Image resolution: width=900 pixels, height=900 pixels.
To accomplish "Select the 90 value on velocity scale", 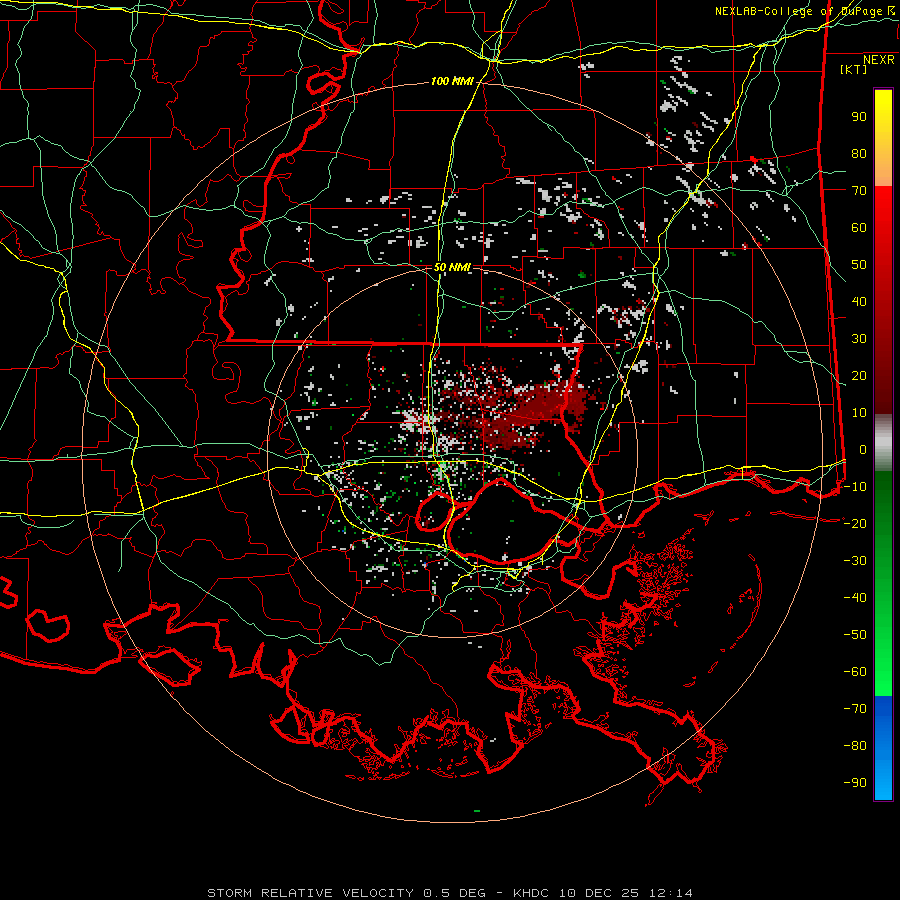I will click(859, 117).
